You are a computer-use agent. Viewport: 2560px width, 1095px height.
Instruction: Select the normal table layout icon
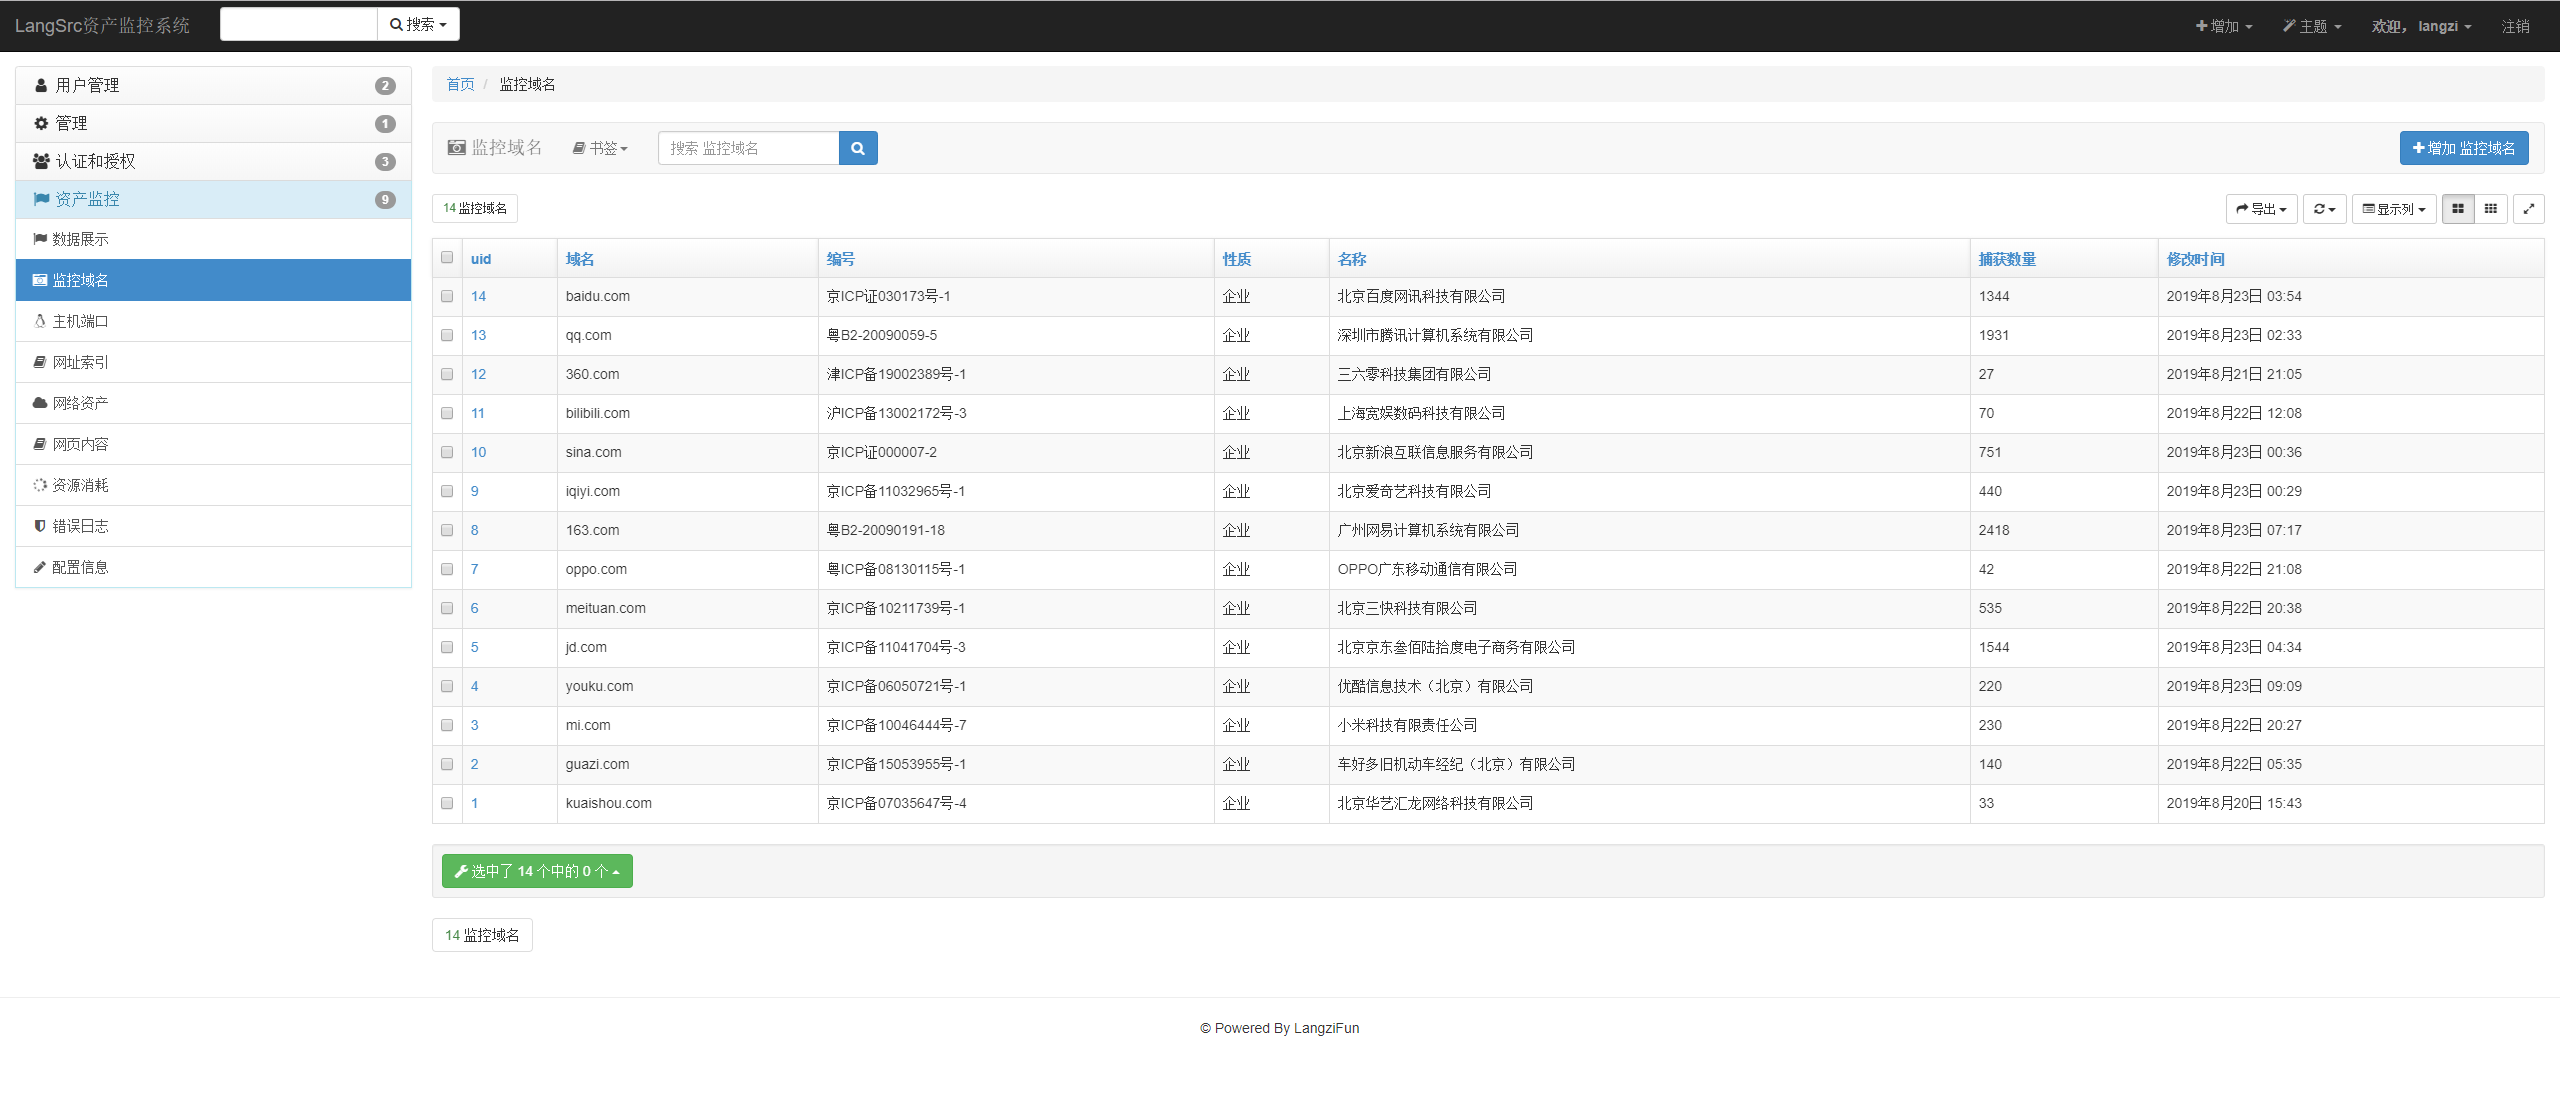tap(2458, 209)
